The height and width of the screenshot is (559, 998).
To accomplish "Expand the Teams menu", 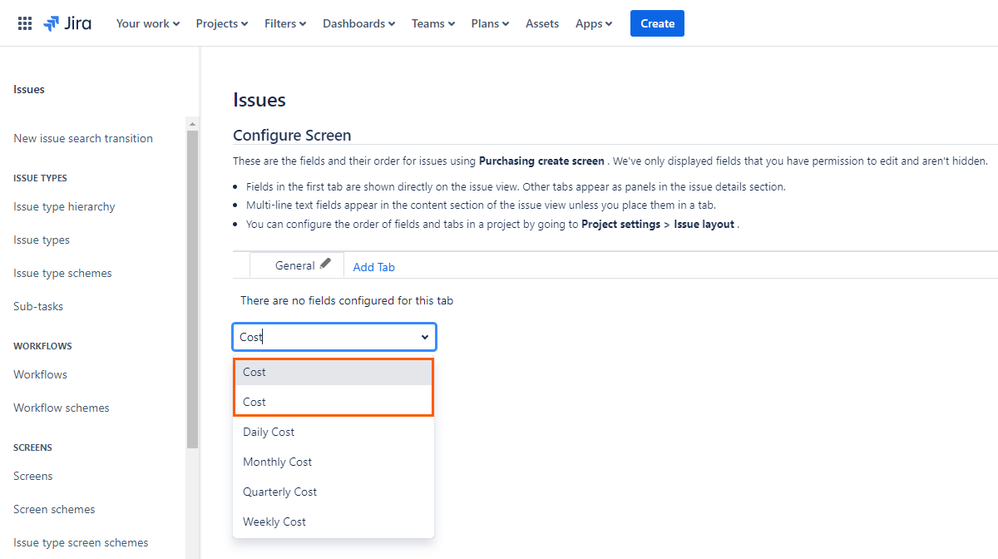I will 433,24.
